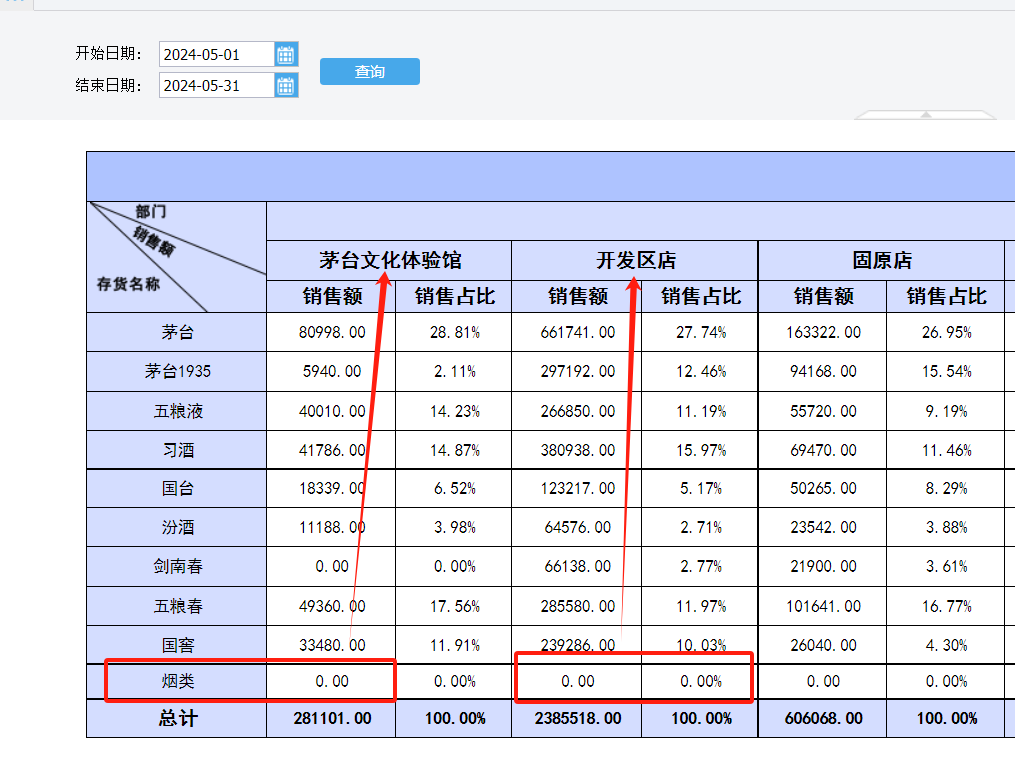Click the cell with value 5940.00

coord(331,371)
